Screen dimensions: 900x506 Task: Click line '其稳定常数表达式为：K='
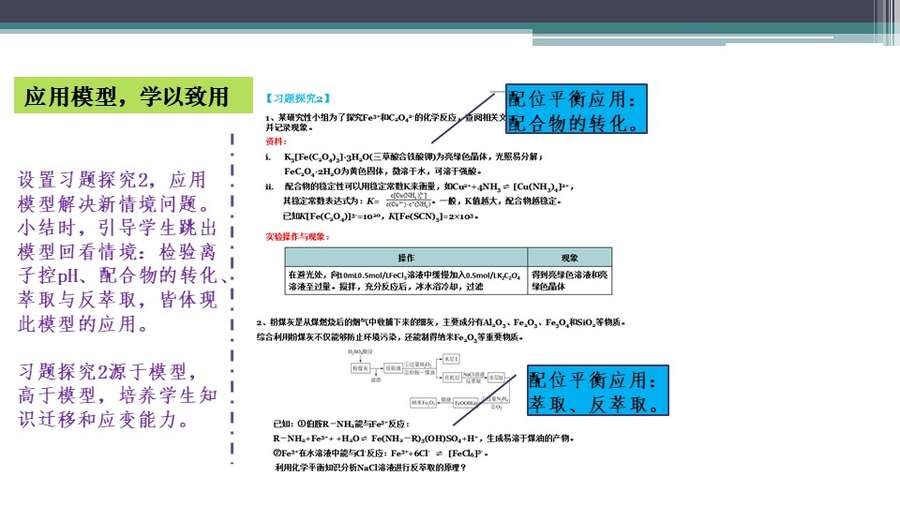422,201
